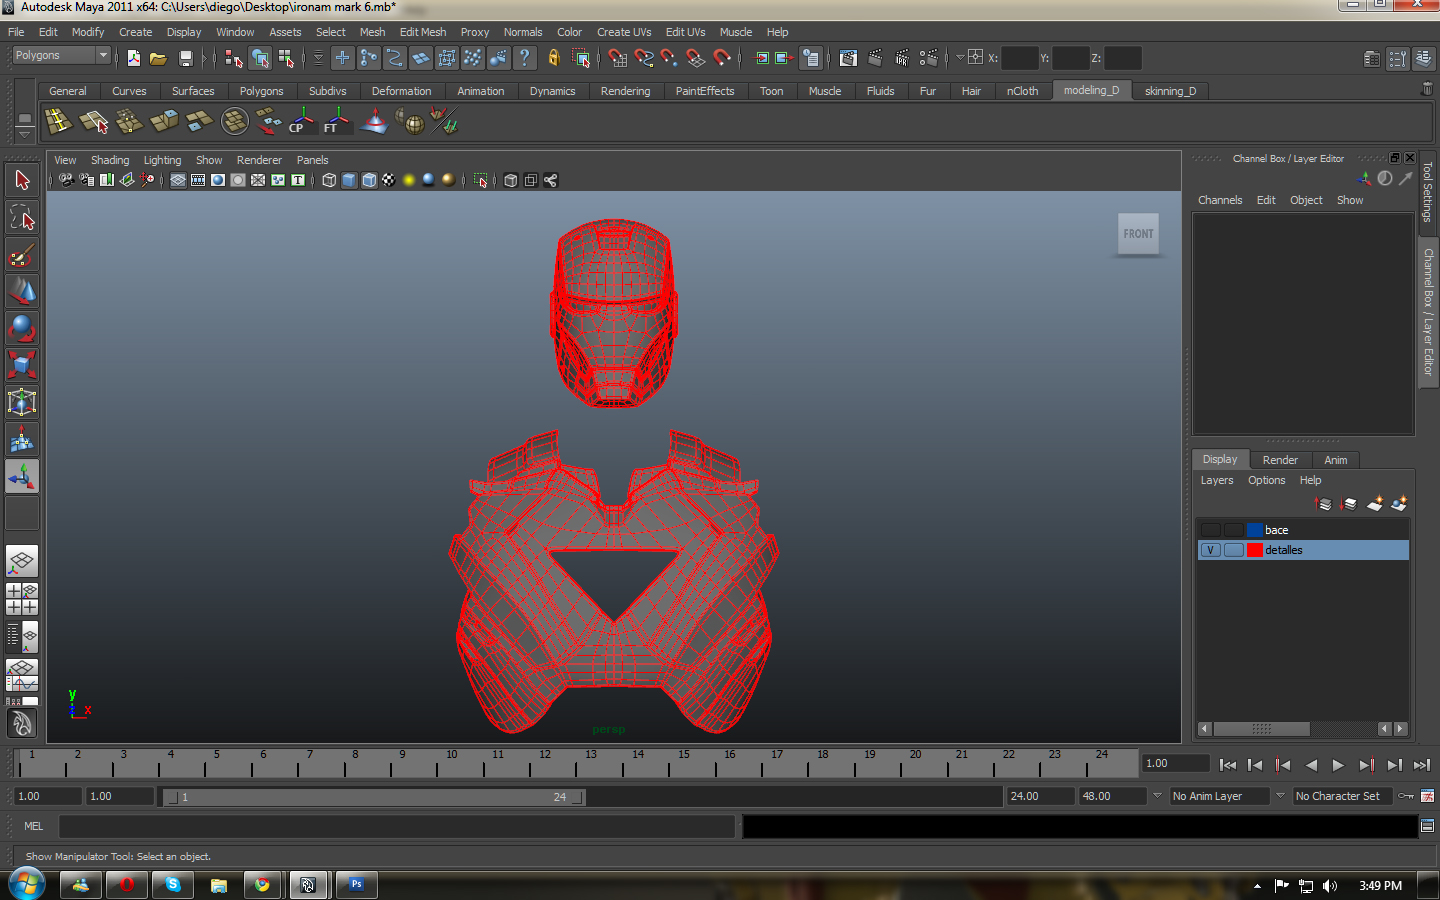1440x900 pixels.
Task: Click the FRONT view cube
Action: [x=1138, y=234]
